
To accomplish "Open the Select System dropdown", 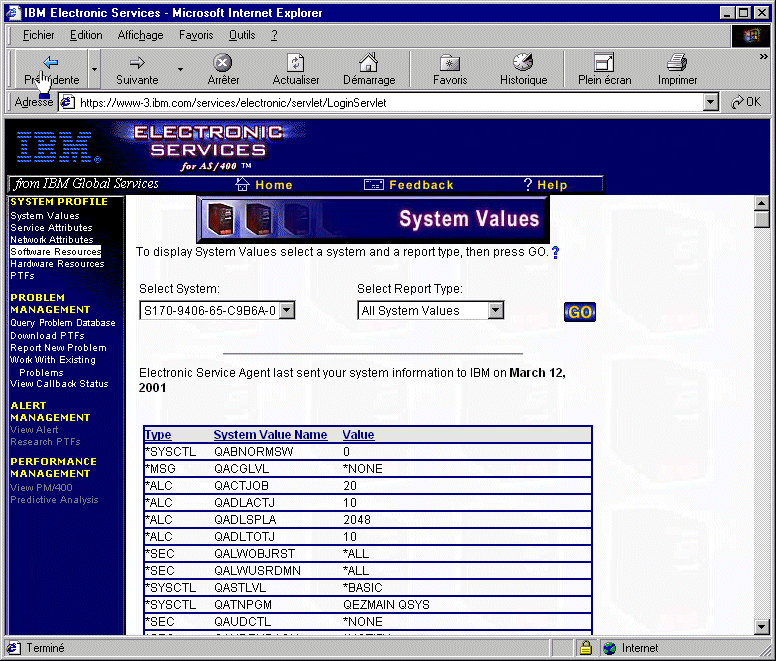I will [x=287, y=311].
